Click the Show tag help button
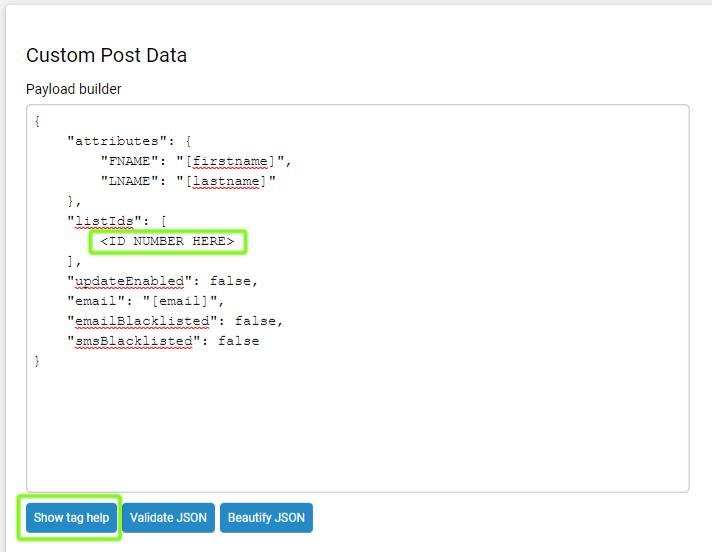Image resolution: width=712 pixels, height=552 pixels. pyautogui.click(x=71, y=518)
